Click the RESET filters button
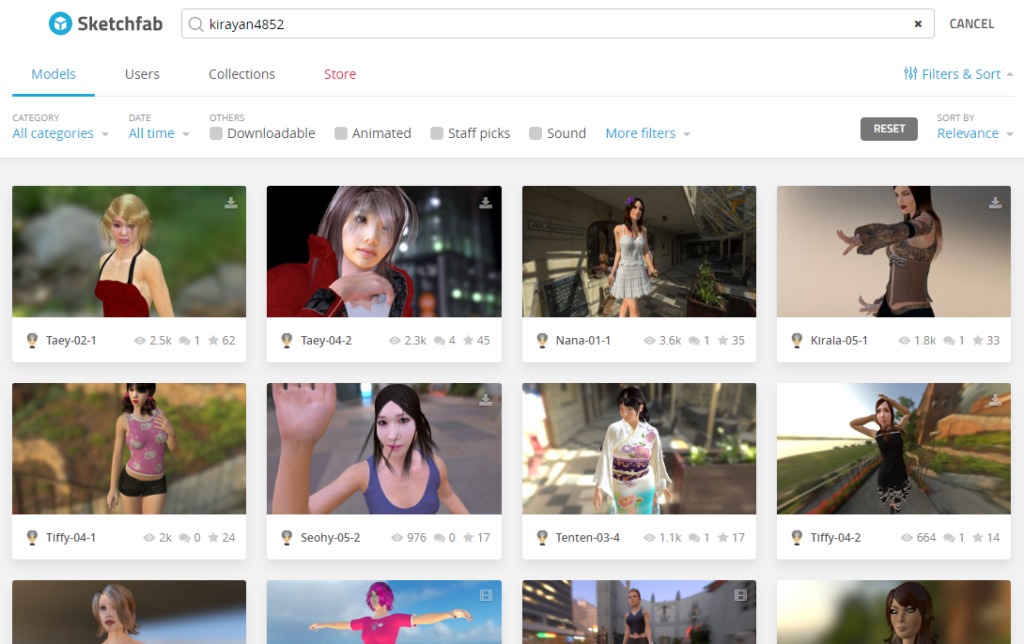Image resolution: width=1024 pixels, height=644 pixels. 889,129
